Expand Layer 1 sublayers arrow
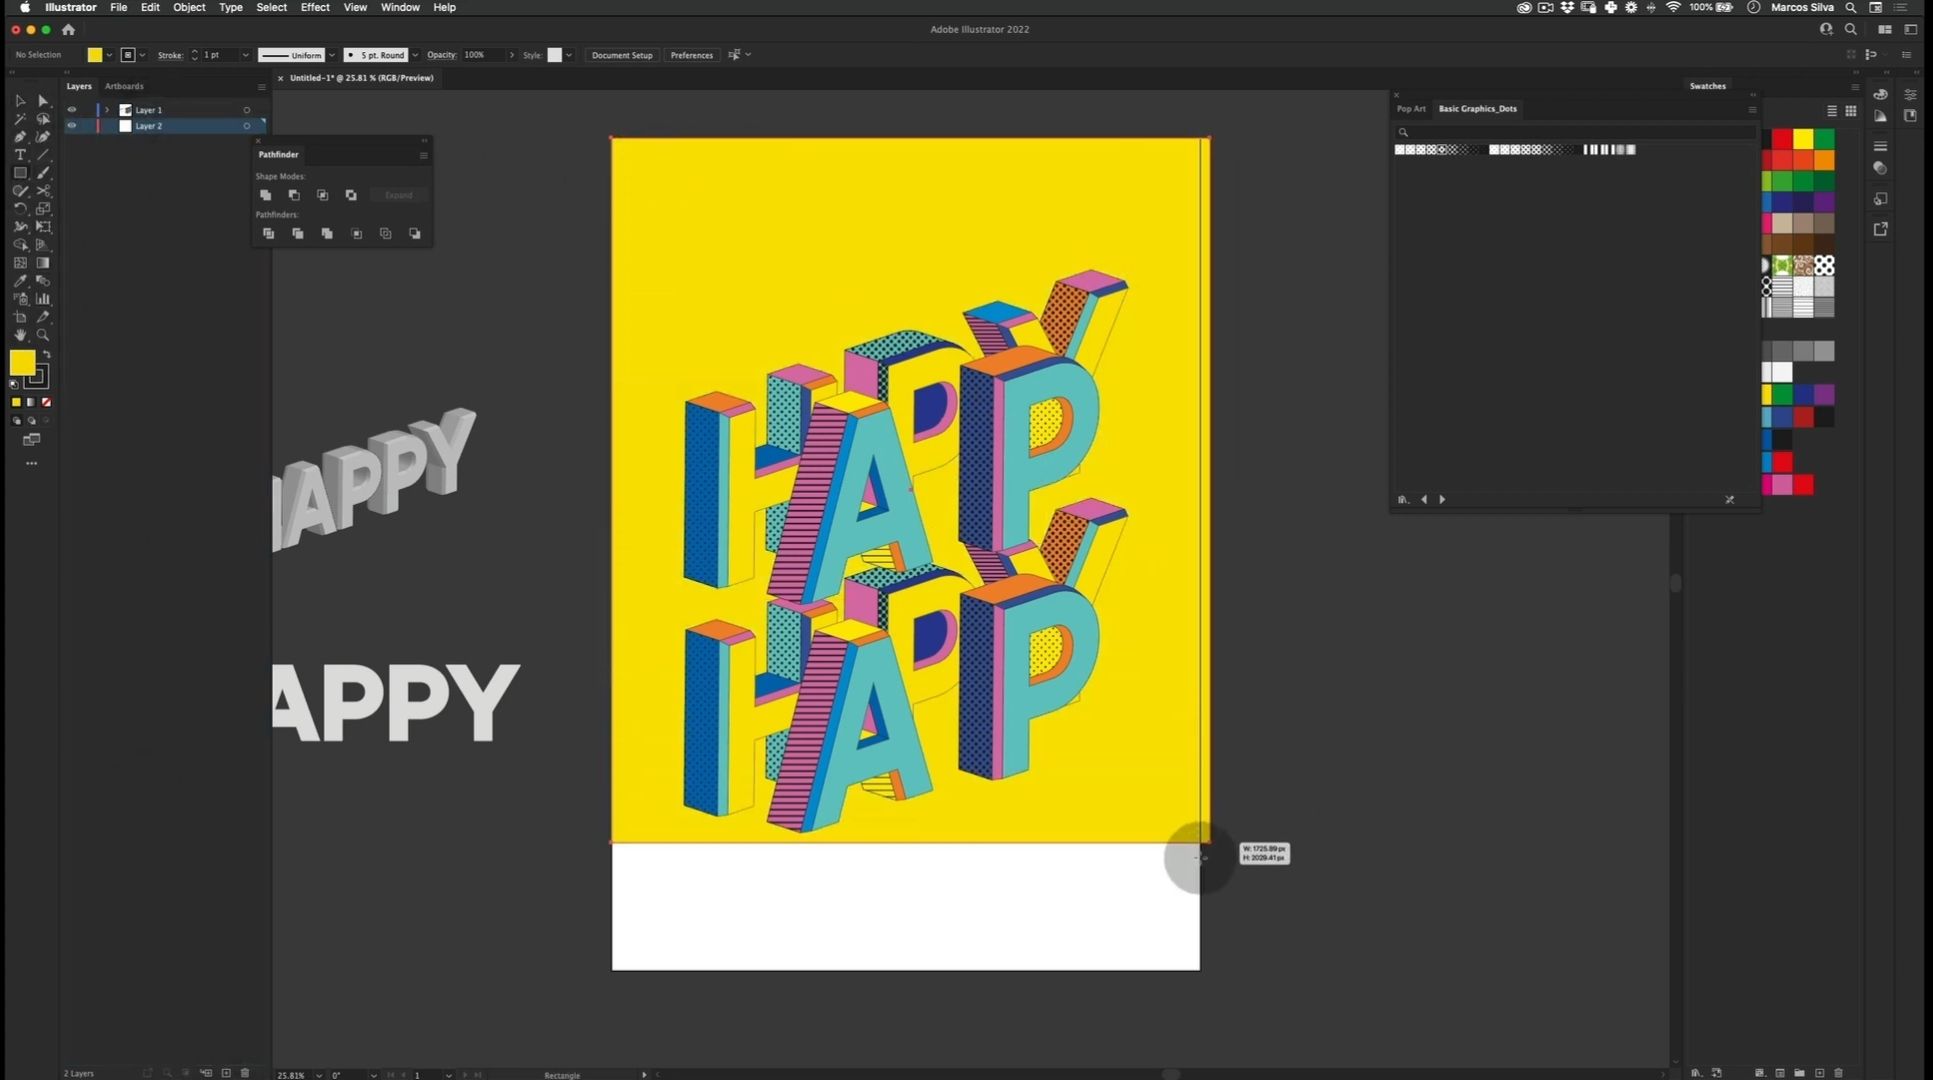This screenshot has height=1080, width=1933. (x=107, y=110)
